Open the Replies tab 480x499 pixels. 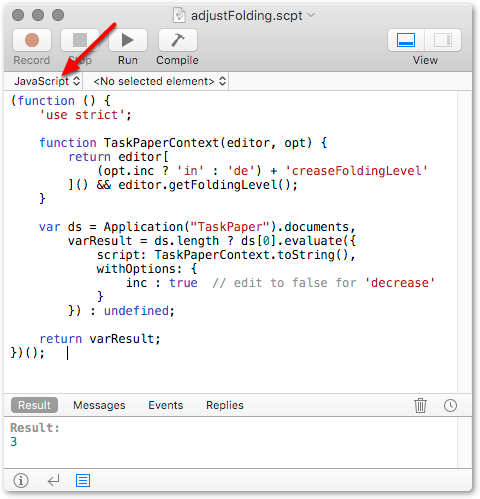point(225,405)
